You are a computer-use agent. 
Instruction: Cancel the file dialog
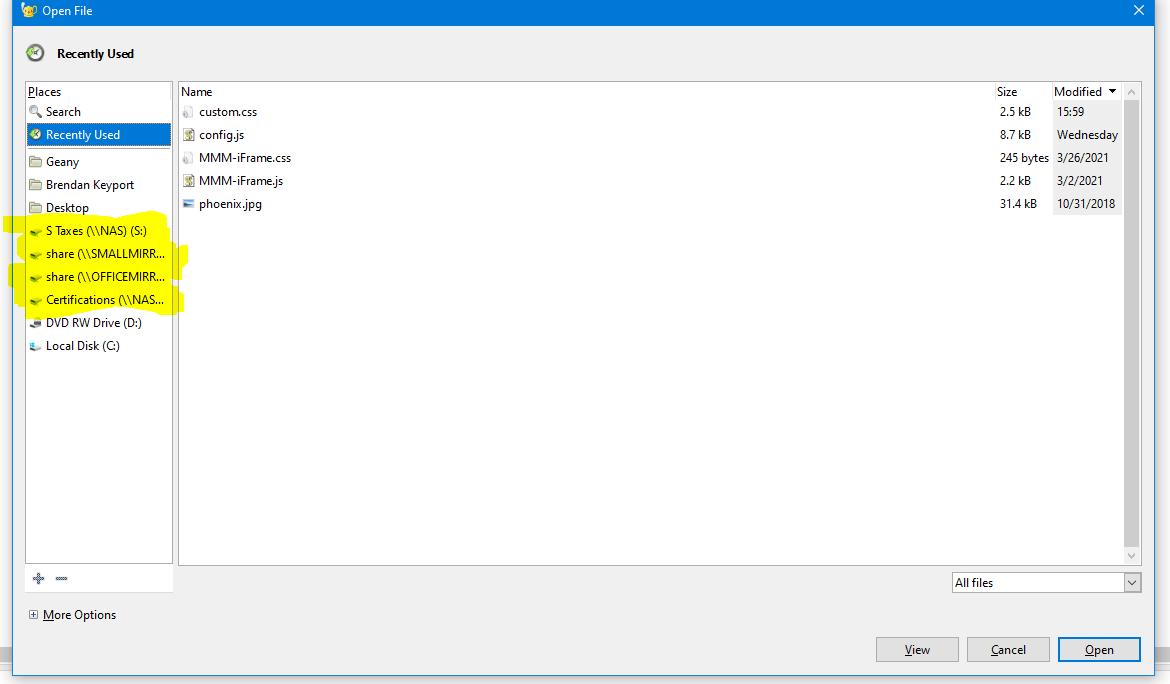tap(1008, 649)
